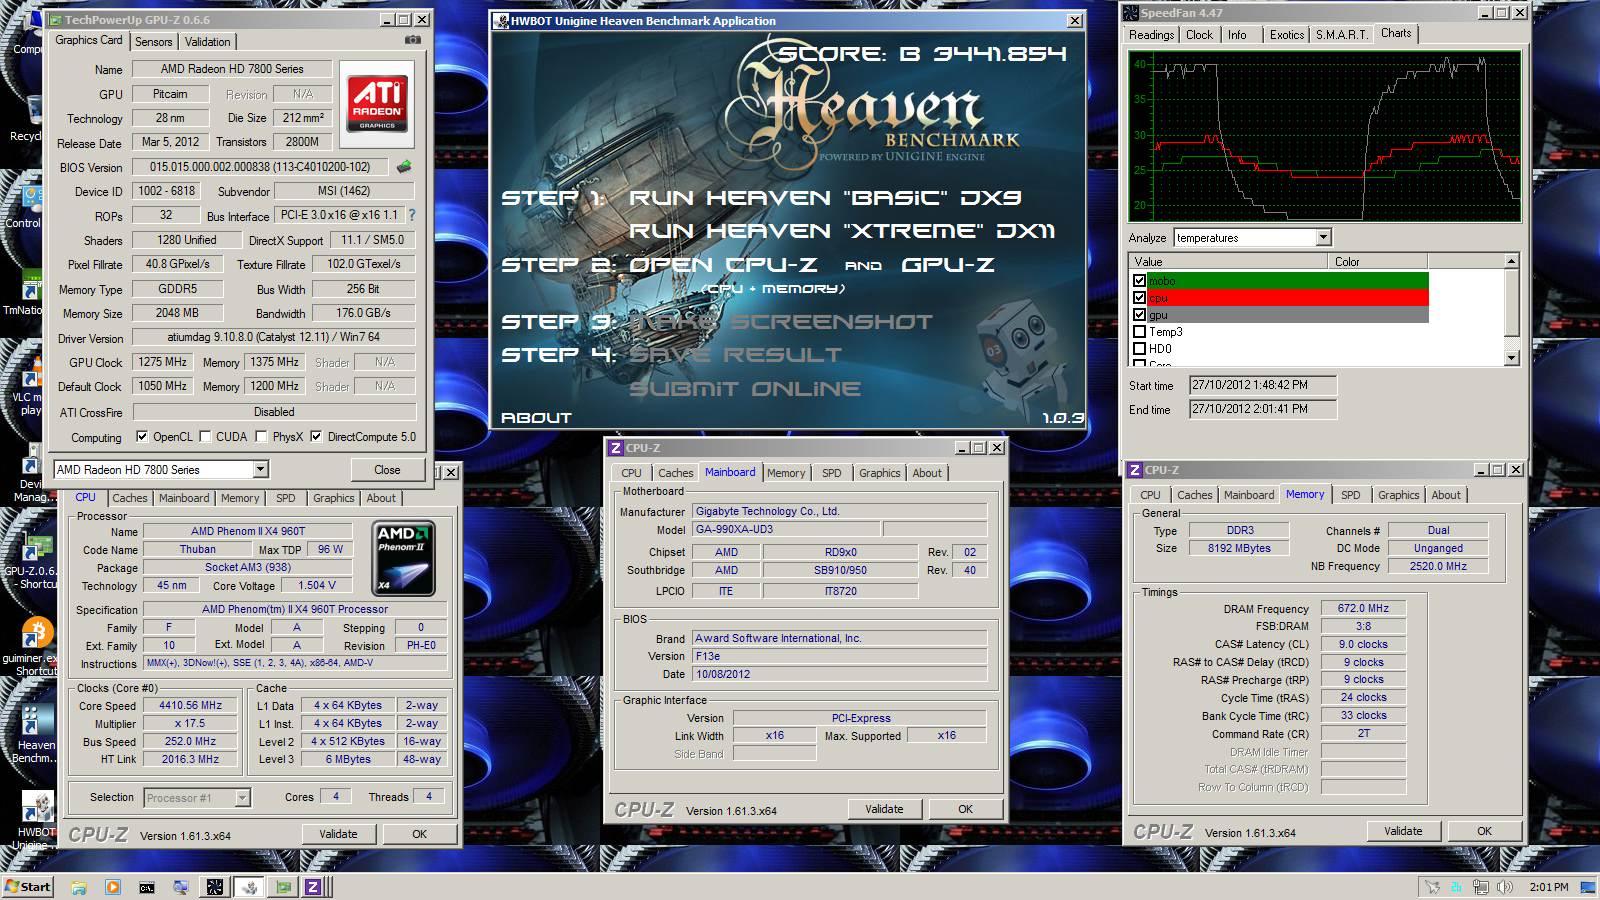Open Graphics tab in the Memory CPU-Z window
This screenshot has width=1600, height=900.
(1398, 495)
